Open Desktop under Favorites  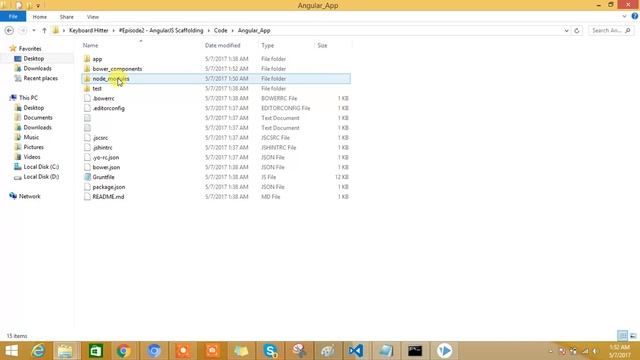pos(33,59)
